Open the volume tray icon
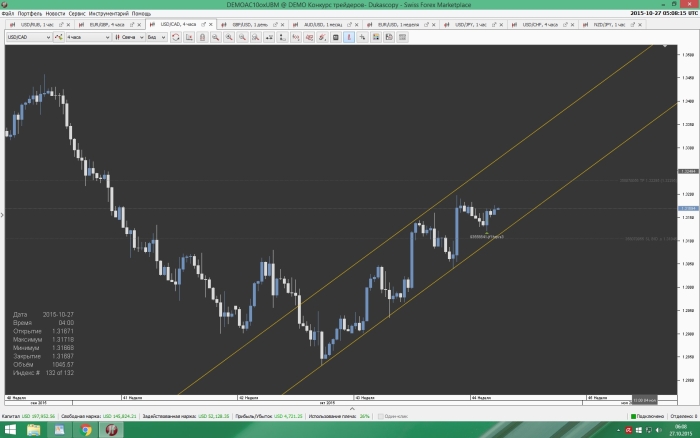This screenshot has width=700, height=438. point(659,430)
